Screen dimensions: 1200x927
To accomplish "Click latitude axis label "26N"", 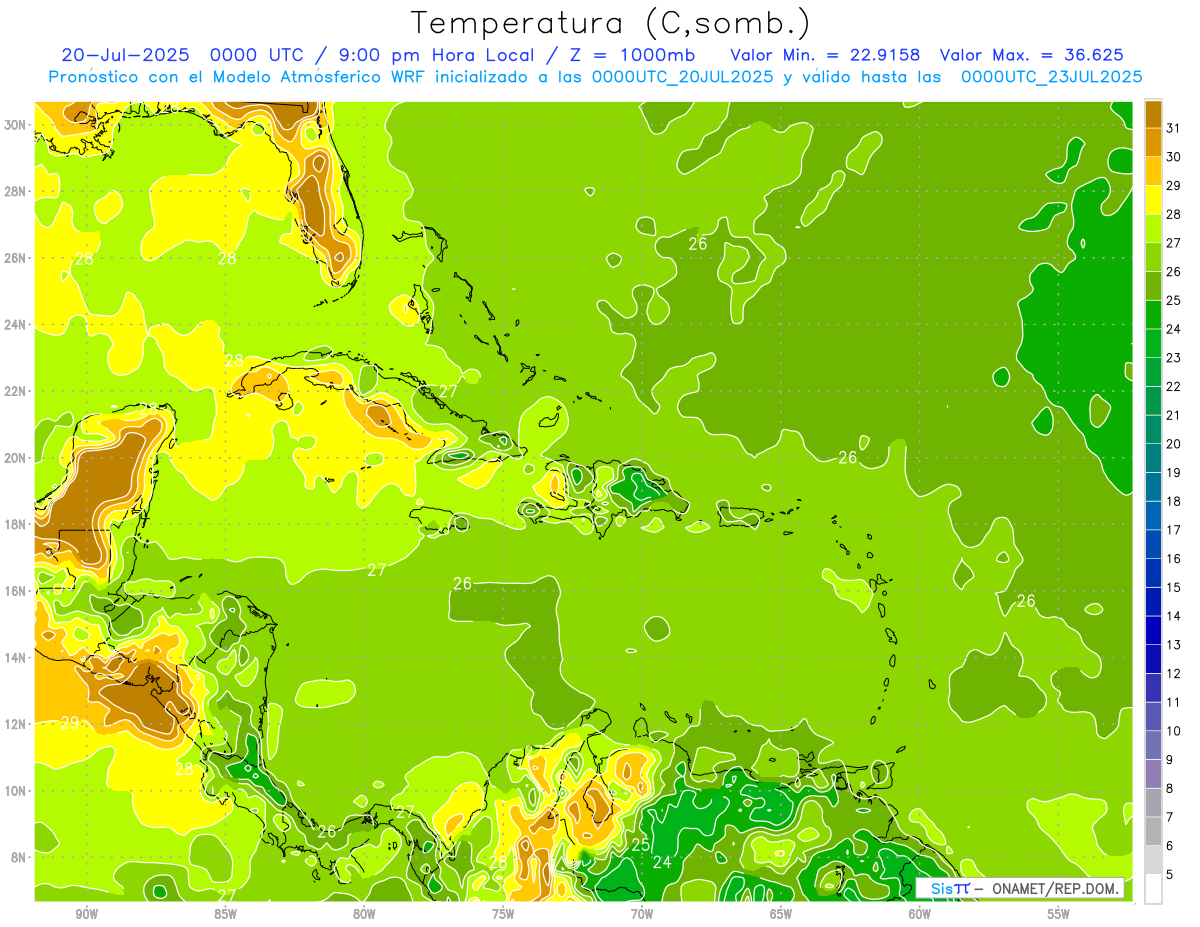I will click(17, 258).
